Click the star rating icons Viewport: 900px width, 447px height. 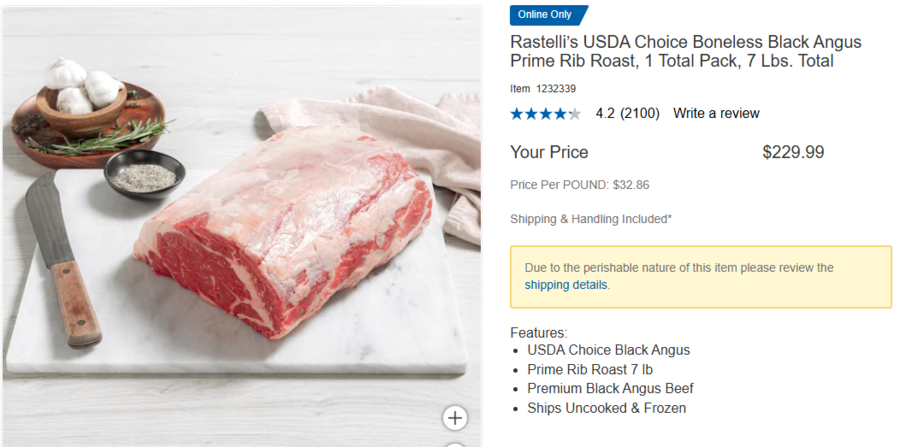click(545, 114)
